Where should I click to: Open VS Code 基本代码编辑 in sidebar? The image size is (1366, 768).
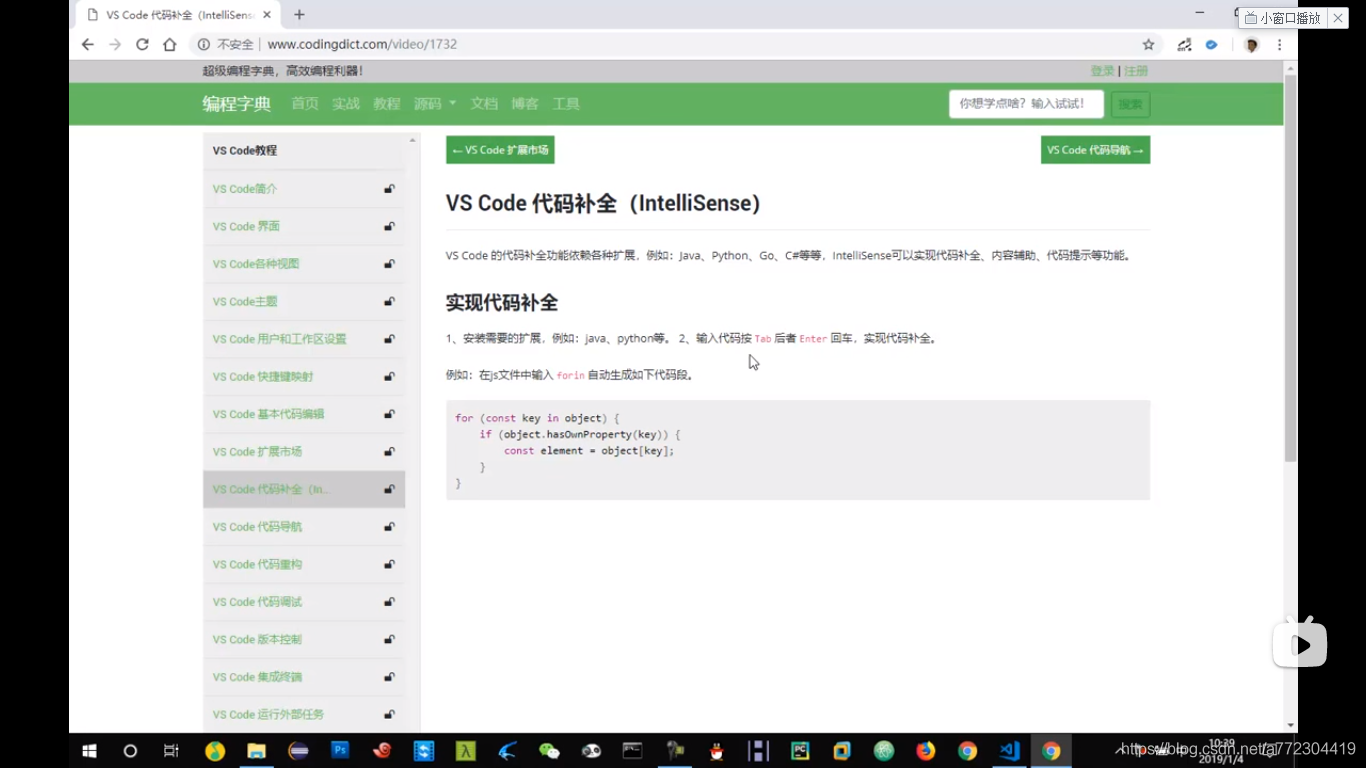pyautogui.click(x=304, y=414)
